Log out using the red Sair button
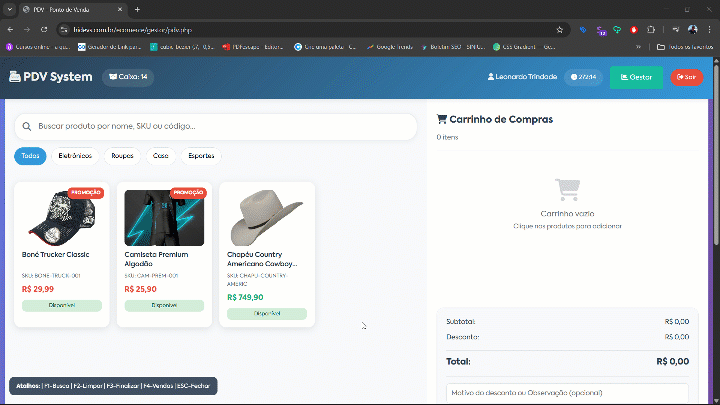The width and height of the screenshot is (720, 405). (686, 77)
